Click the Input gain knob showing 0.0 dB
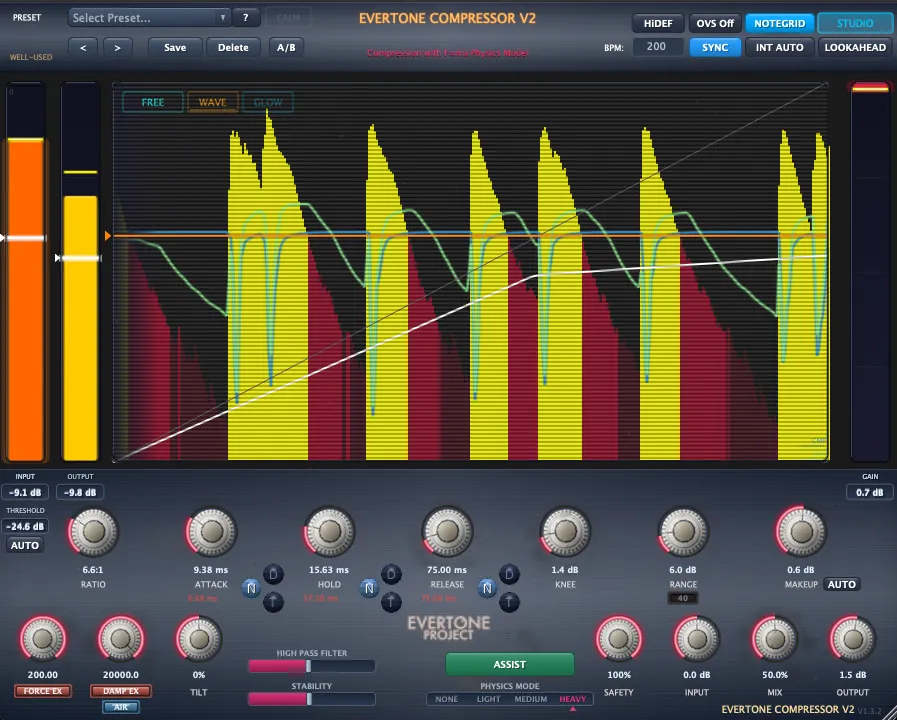The width and height of the screenshot is (897, 720). click(697, 639)
